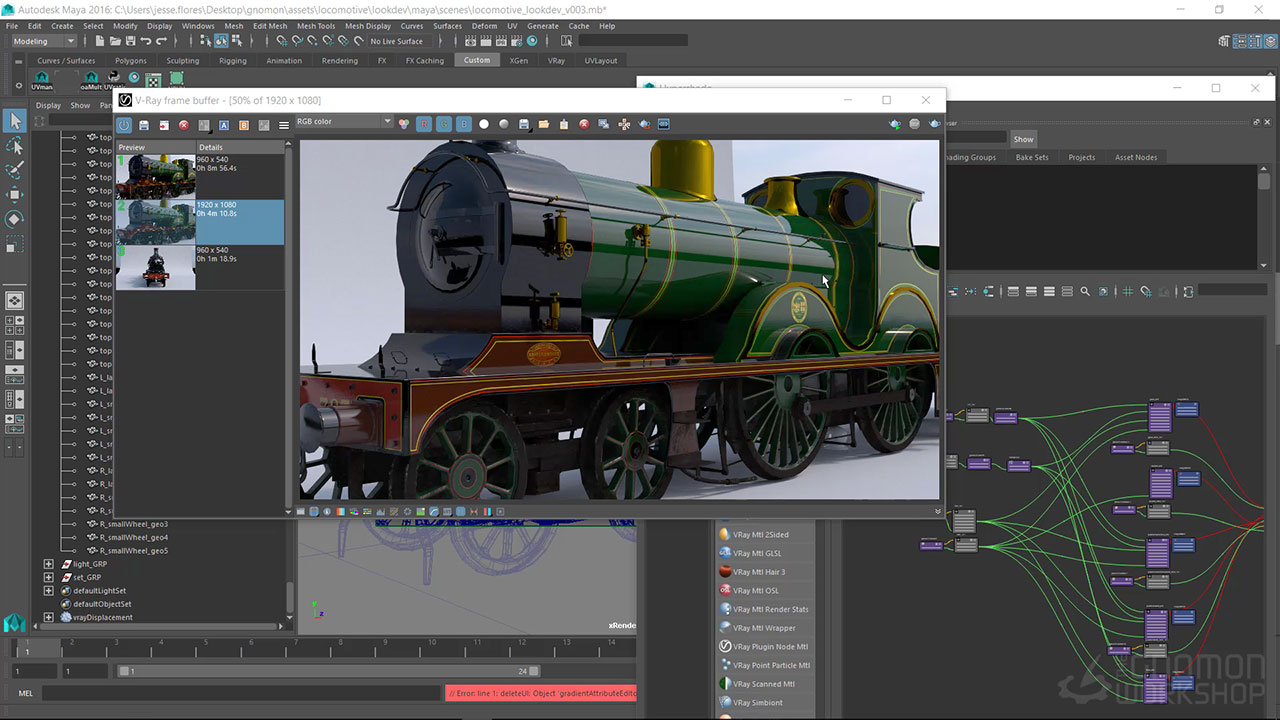The width and height of the screenshot is (1280, 720).
Task: Expand vrayDisplacement node in Outliner
Action: [x=48, y=617]
